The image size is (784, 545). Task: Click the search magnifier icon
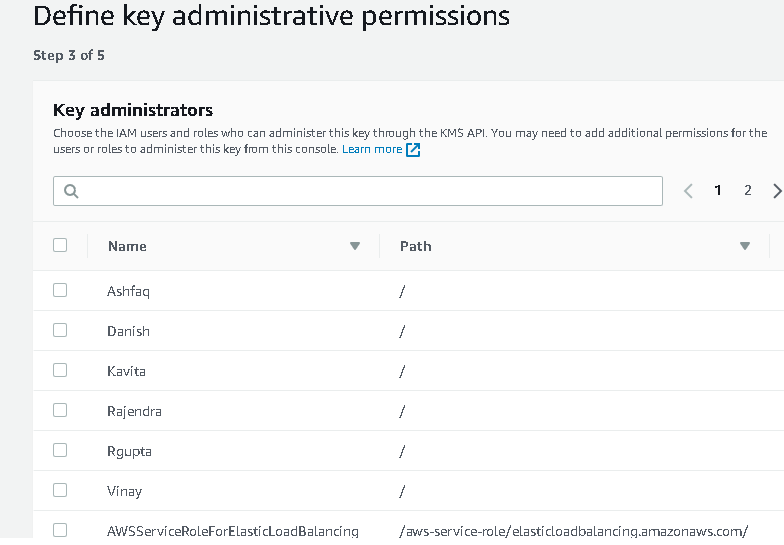[71, 191]
